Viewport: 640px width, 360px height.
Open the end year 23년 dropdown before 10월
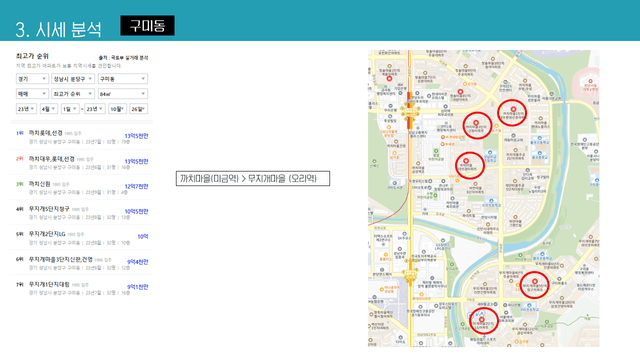coord(95,109)
